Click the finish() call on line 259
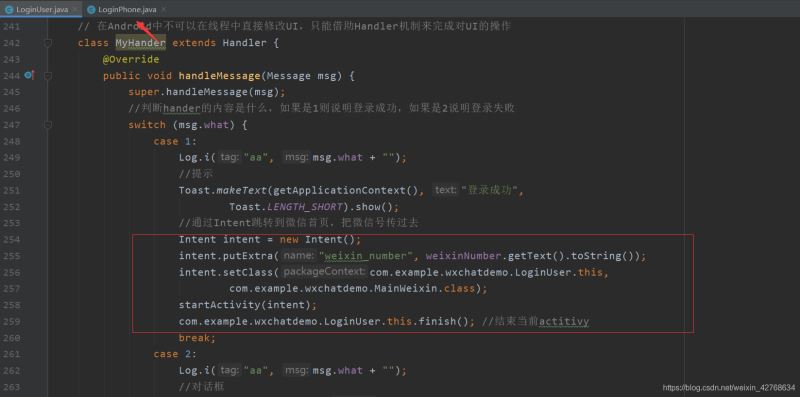Viewport: 800px width, 397px height. tap(443, 321)
